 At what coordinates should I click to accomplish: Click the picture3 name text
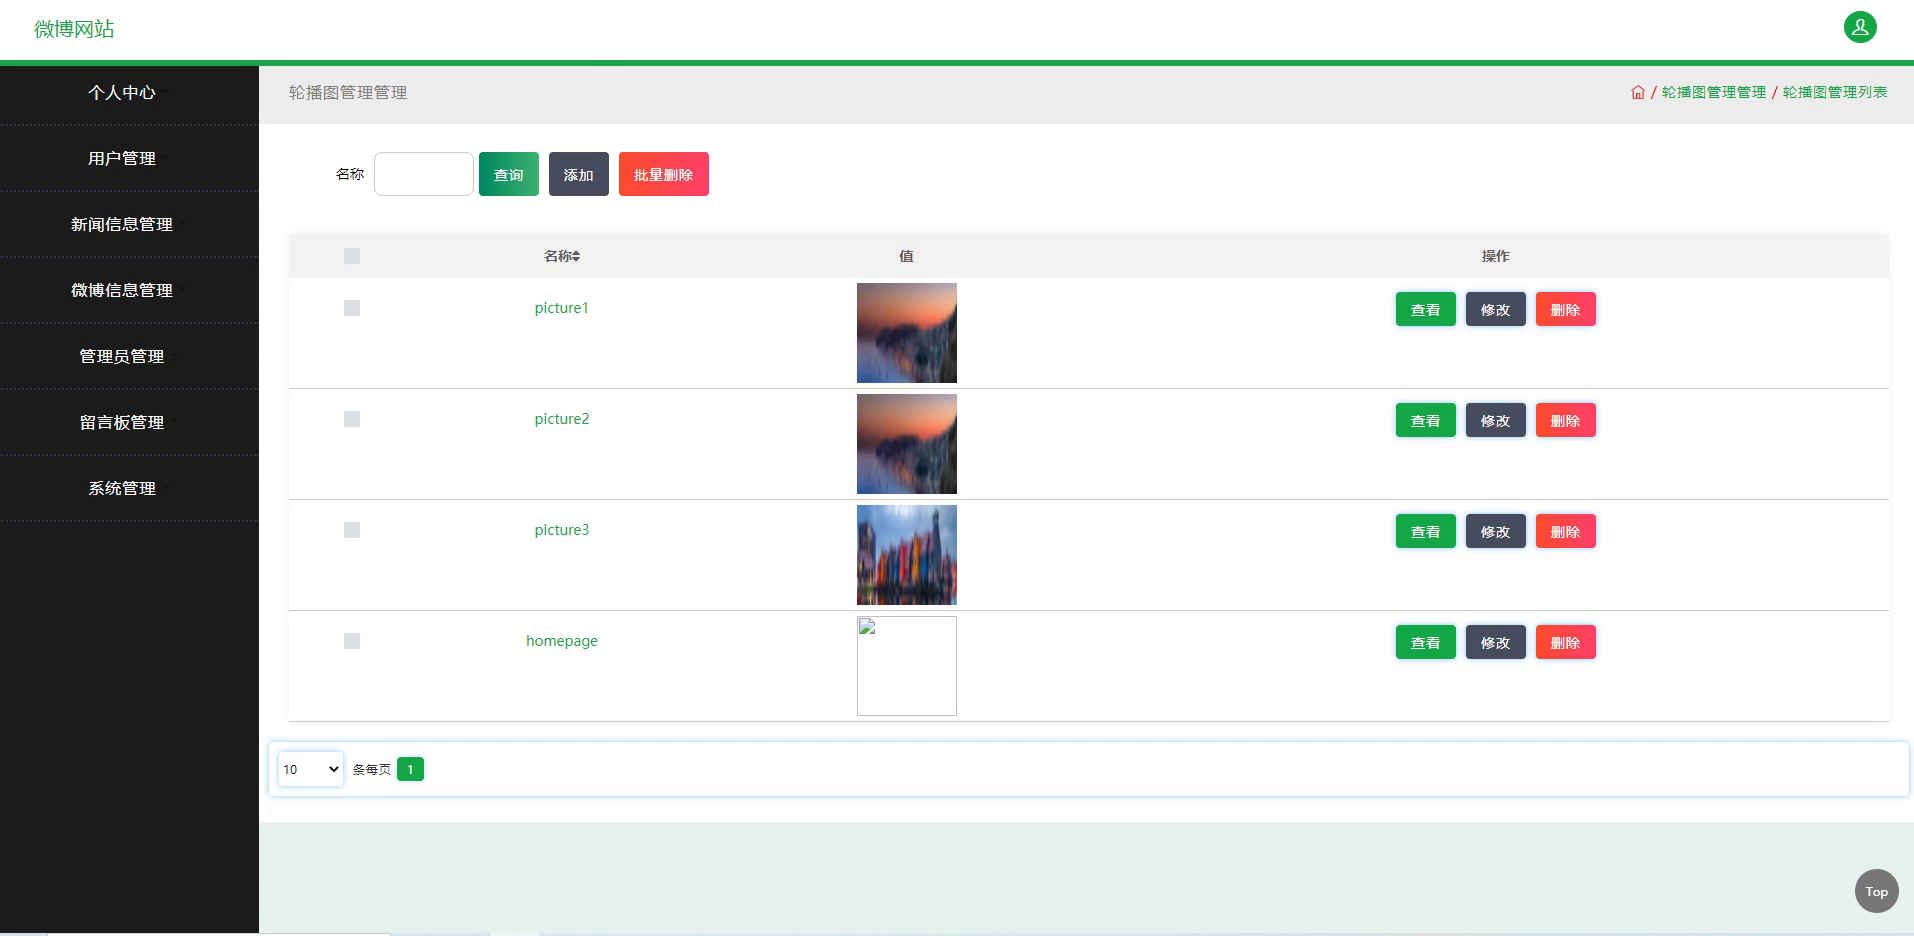coord(562,530)
